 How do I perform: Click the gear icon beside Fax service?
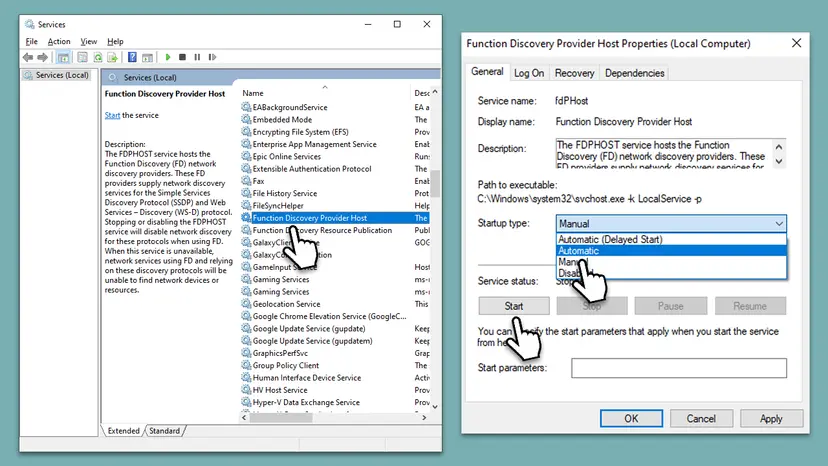pos(246,181)
